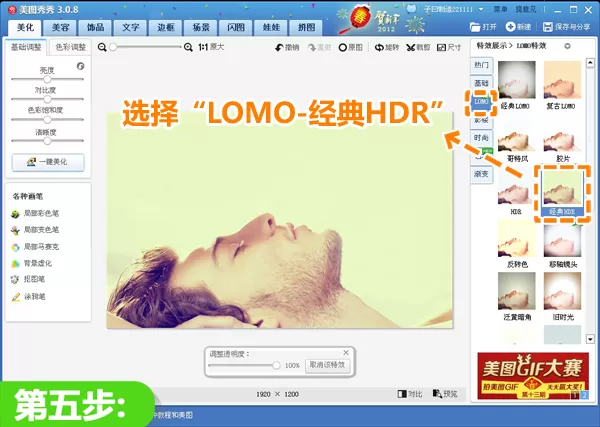Click the 旋转 rotate icon
Viewport: 600px width, 427px height.
(x=379, y=47)
